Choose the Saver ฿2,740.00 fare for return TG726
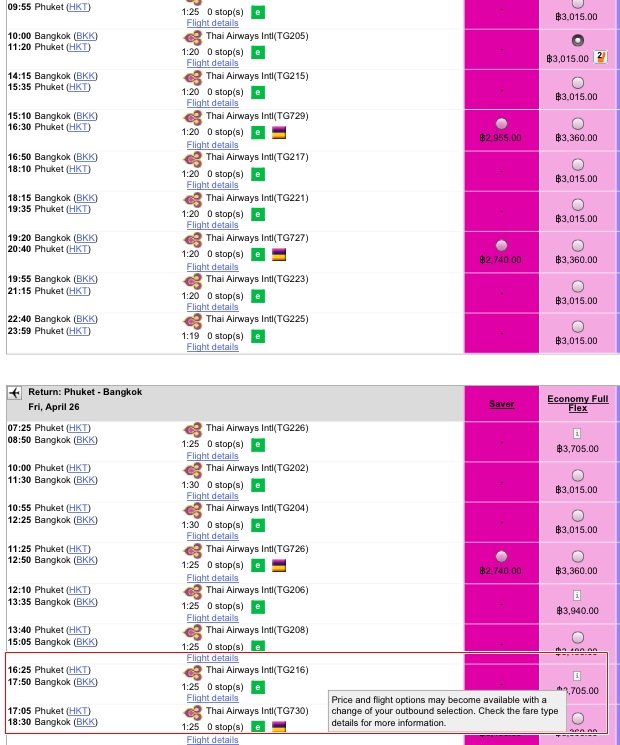The width and height of the screenshot is (620, 745). click(x=501, y=556)
